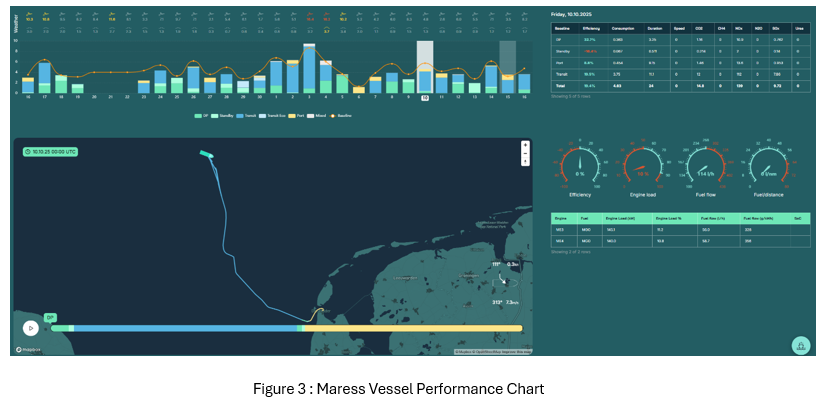Zoom in the map with the plus button
Screen dimensions: 831x407
click(x=526, y=144)
